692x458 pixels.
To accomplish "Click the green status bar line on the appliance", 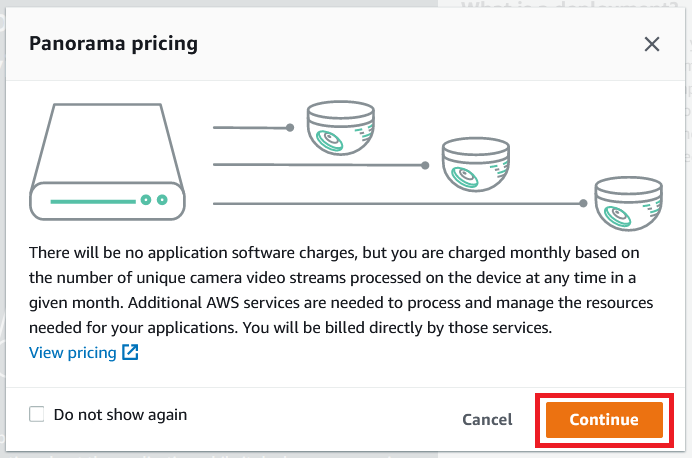I will point(93,202).
